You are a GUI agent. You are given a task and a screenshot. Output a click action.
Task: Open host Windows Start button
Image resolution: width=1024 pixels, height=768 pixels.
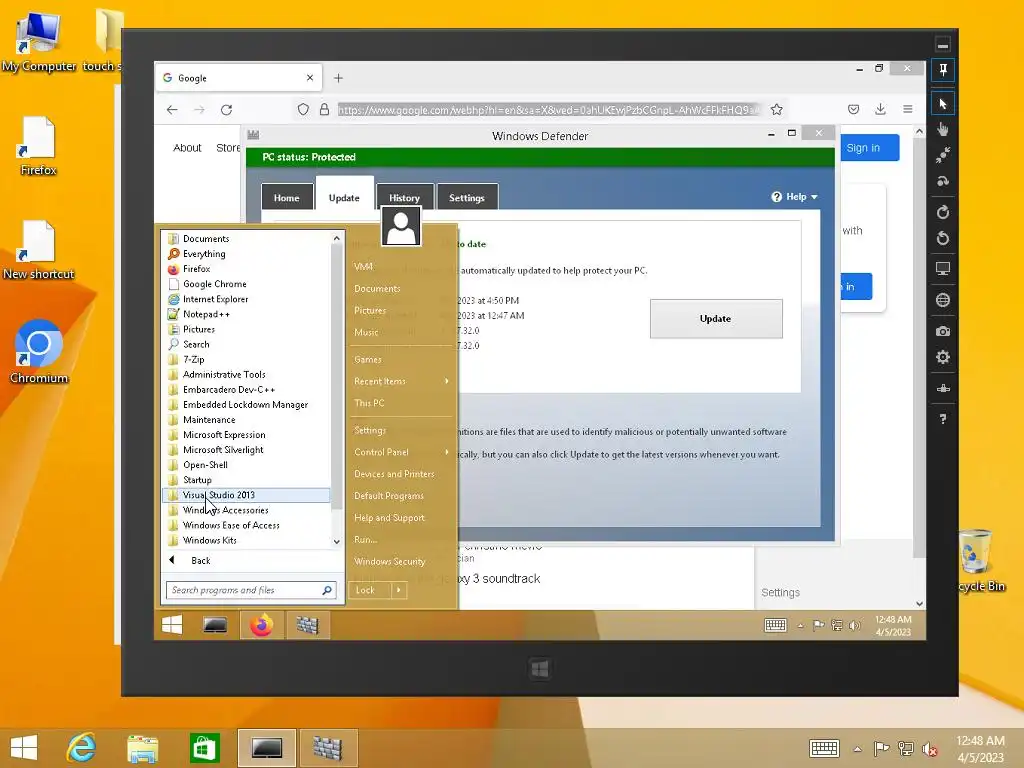pyautogui.click(x=24, y=748)
